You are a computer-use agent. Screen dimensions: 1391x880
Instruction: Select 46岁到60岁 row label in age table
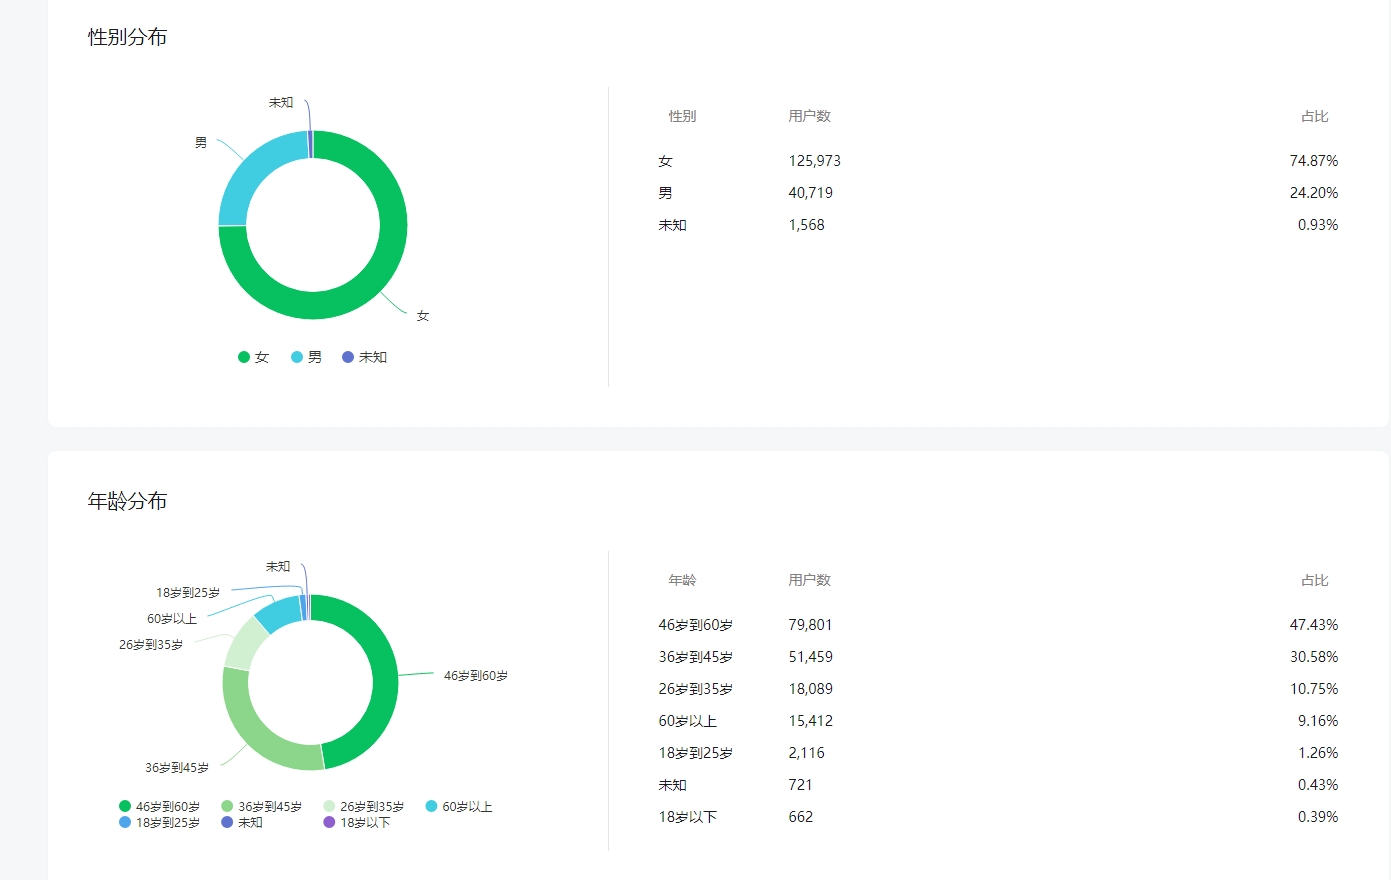click(x=695, y=625)
